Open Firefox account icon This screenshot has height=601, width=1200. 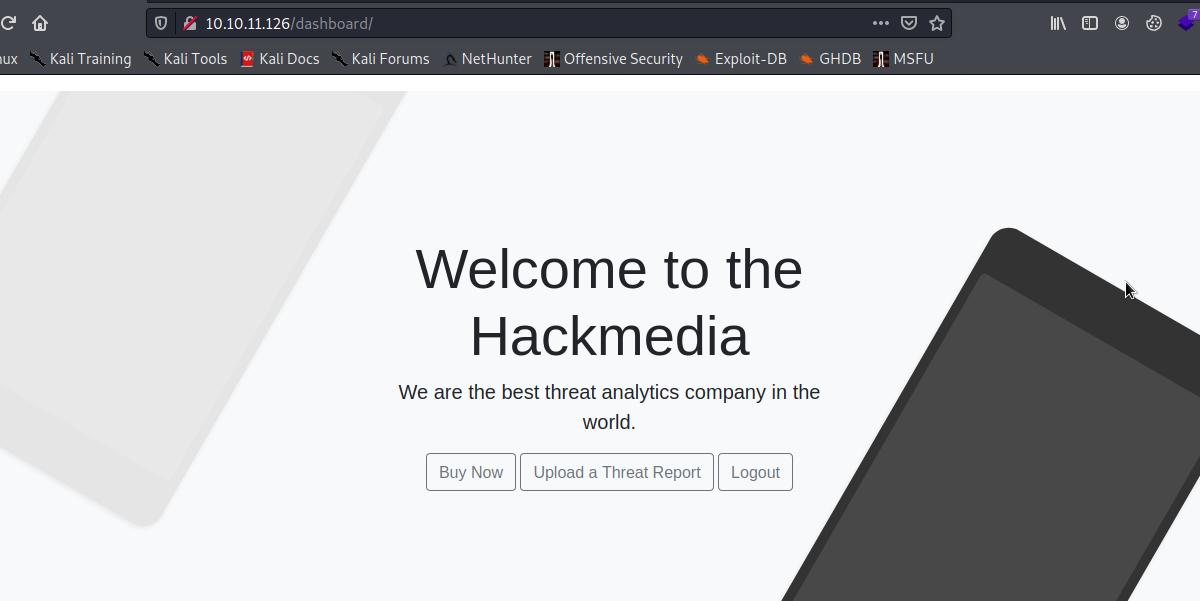pos(1122,23)
